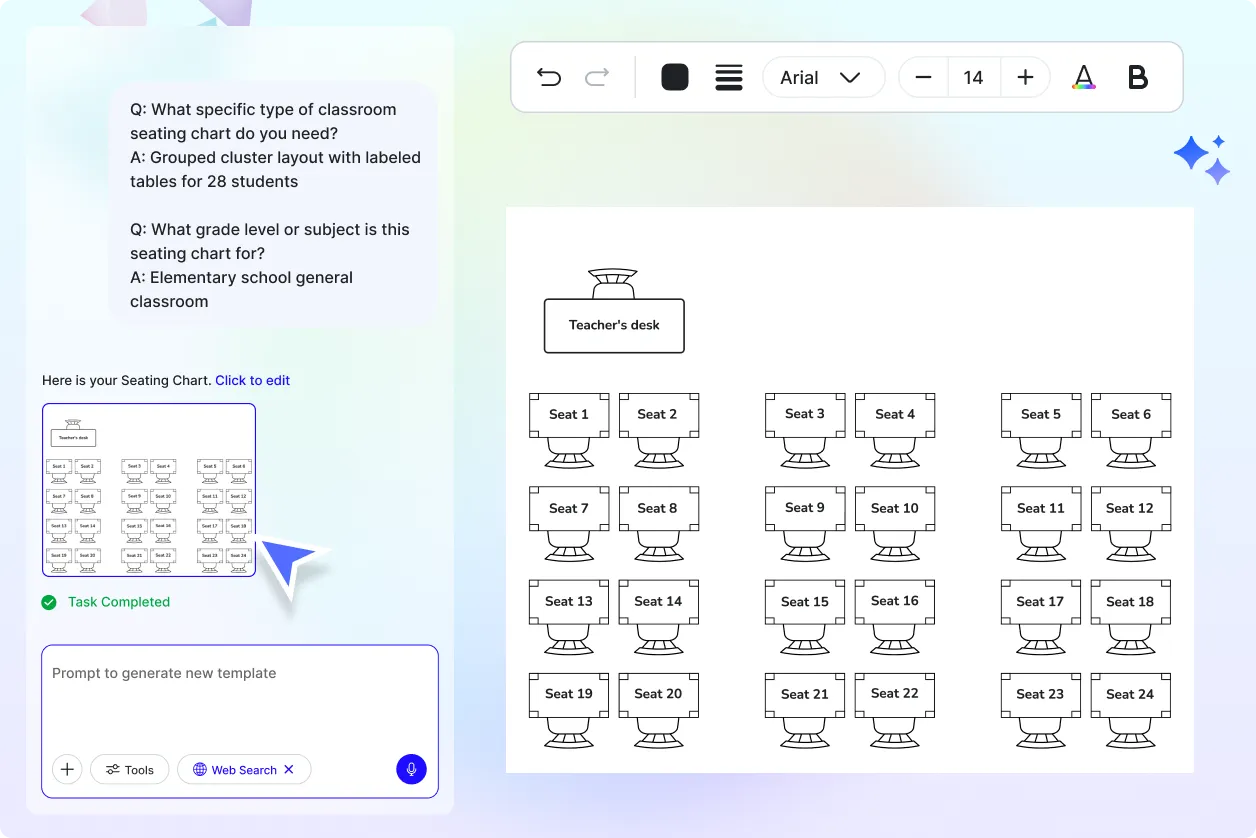Select the Seat 21 desk

[805, 695]
